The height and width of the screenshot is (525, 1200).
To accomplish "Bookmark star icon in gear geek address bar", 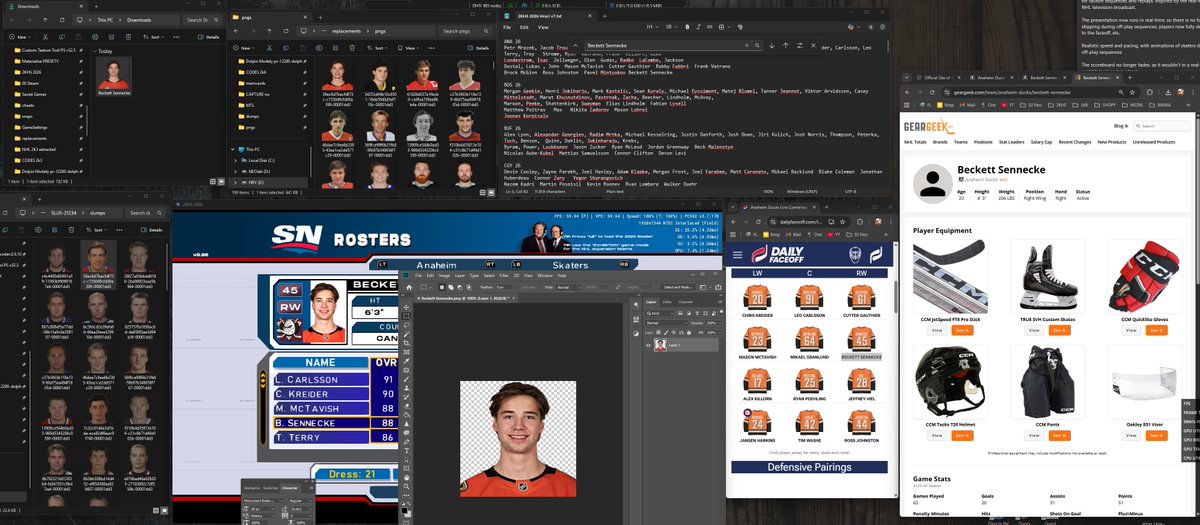I will pyautogui.click(x=1132, y=92).
